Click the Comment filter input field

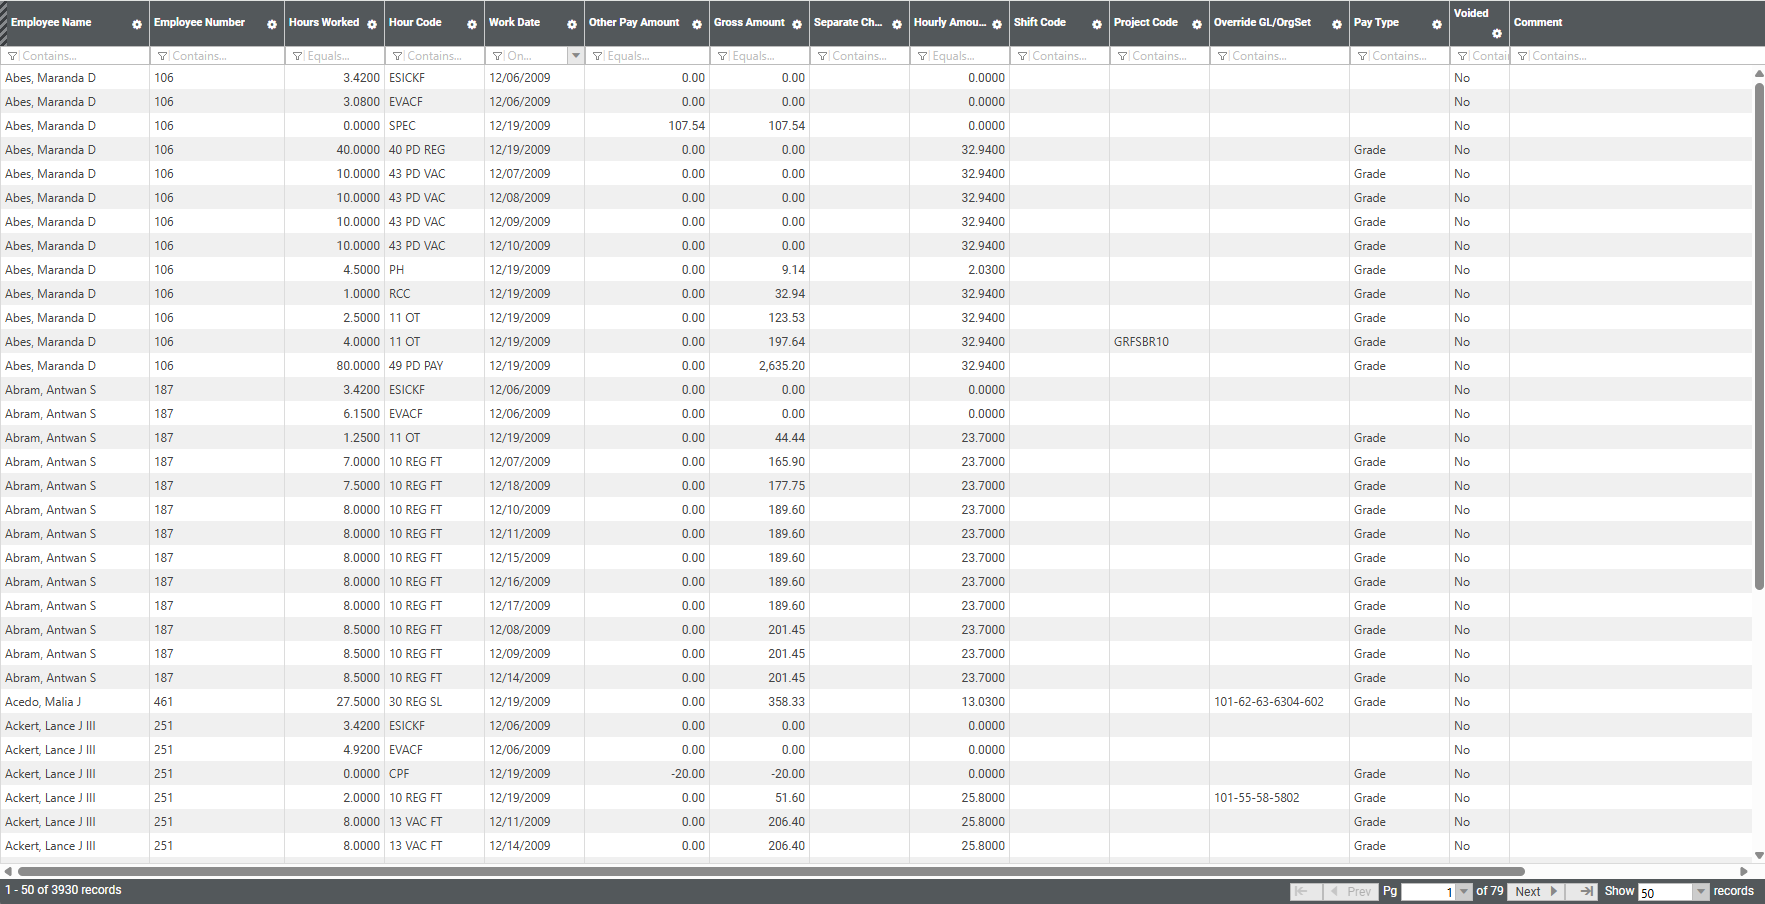click(x=1640, y=56)
